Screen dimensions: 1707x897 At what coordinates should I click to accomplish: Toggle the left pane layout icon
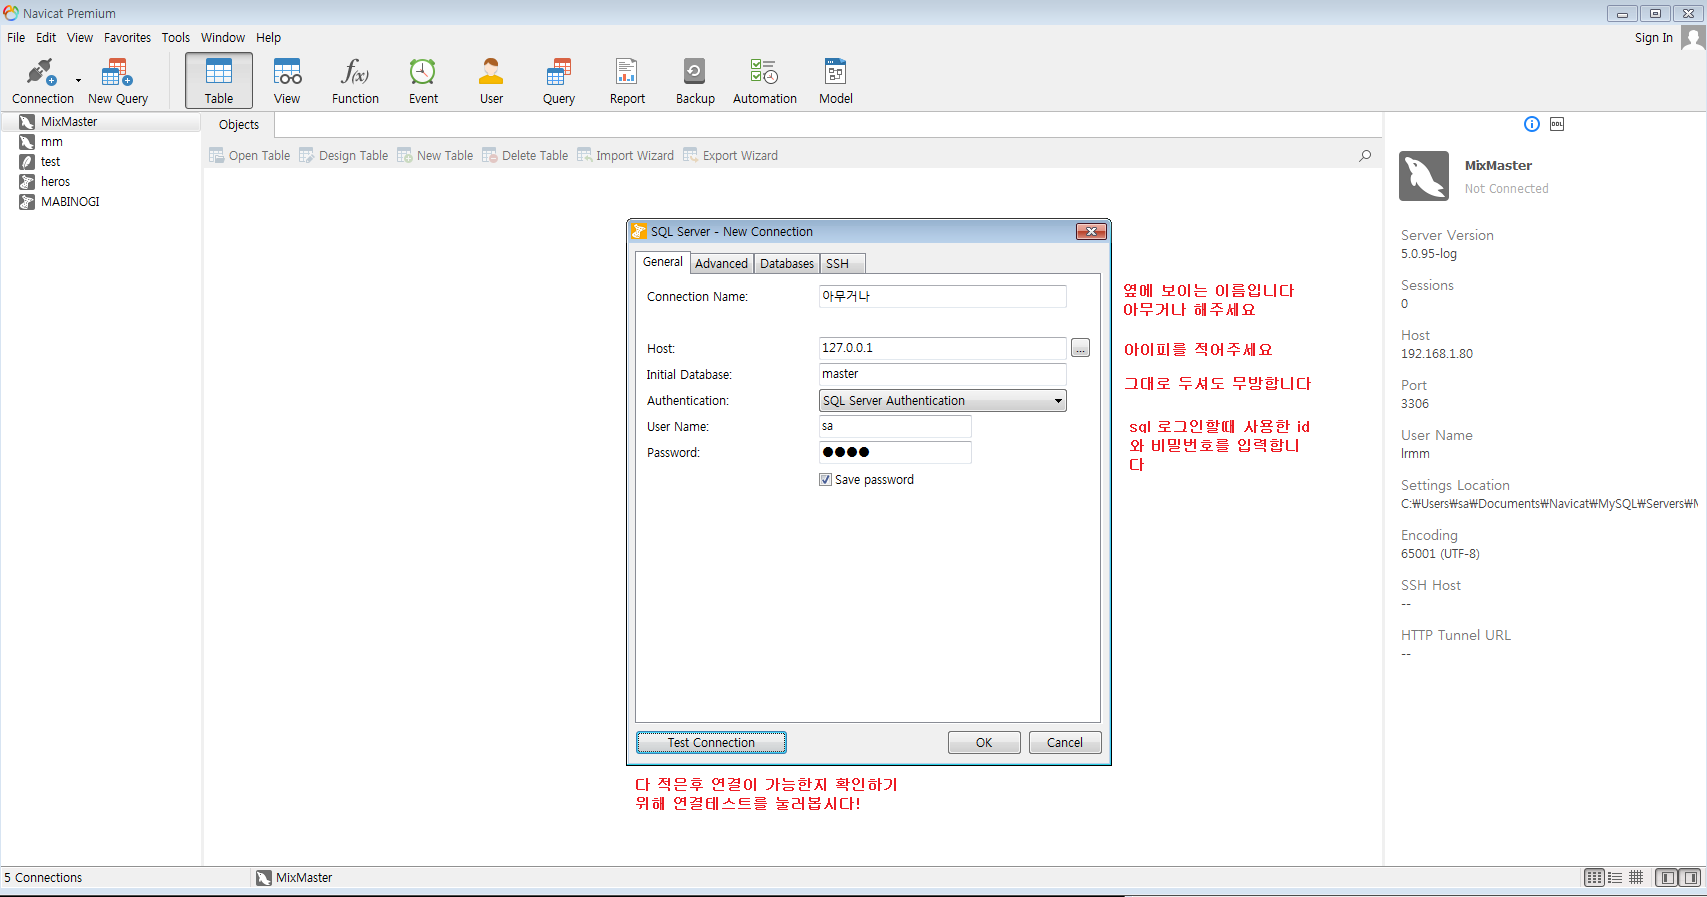tap(1667, 878)
